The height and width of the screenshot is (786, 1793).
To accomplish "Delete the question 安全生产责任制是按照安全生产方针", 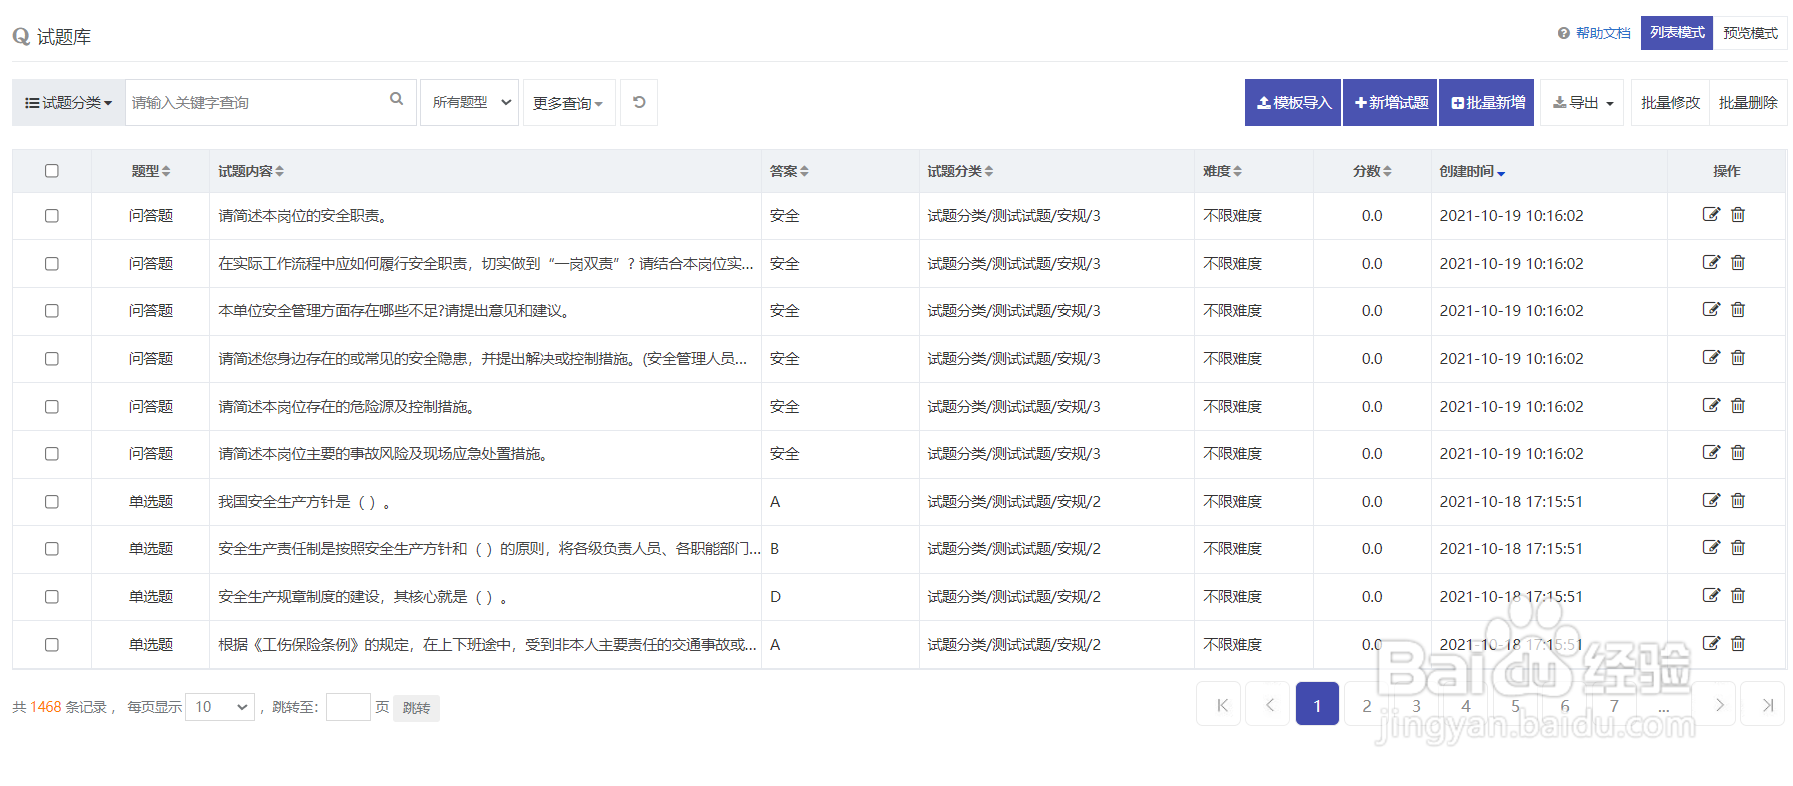I will 1738,547.
